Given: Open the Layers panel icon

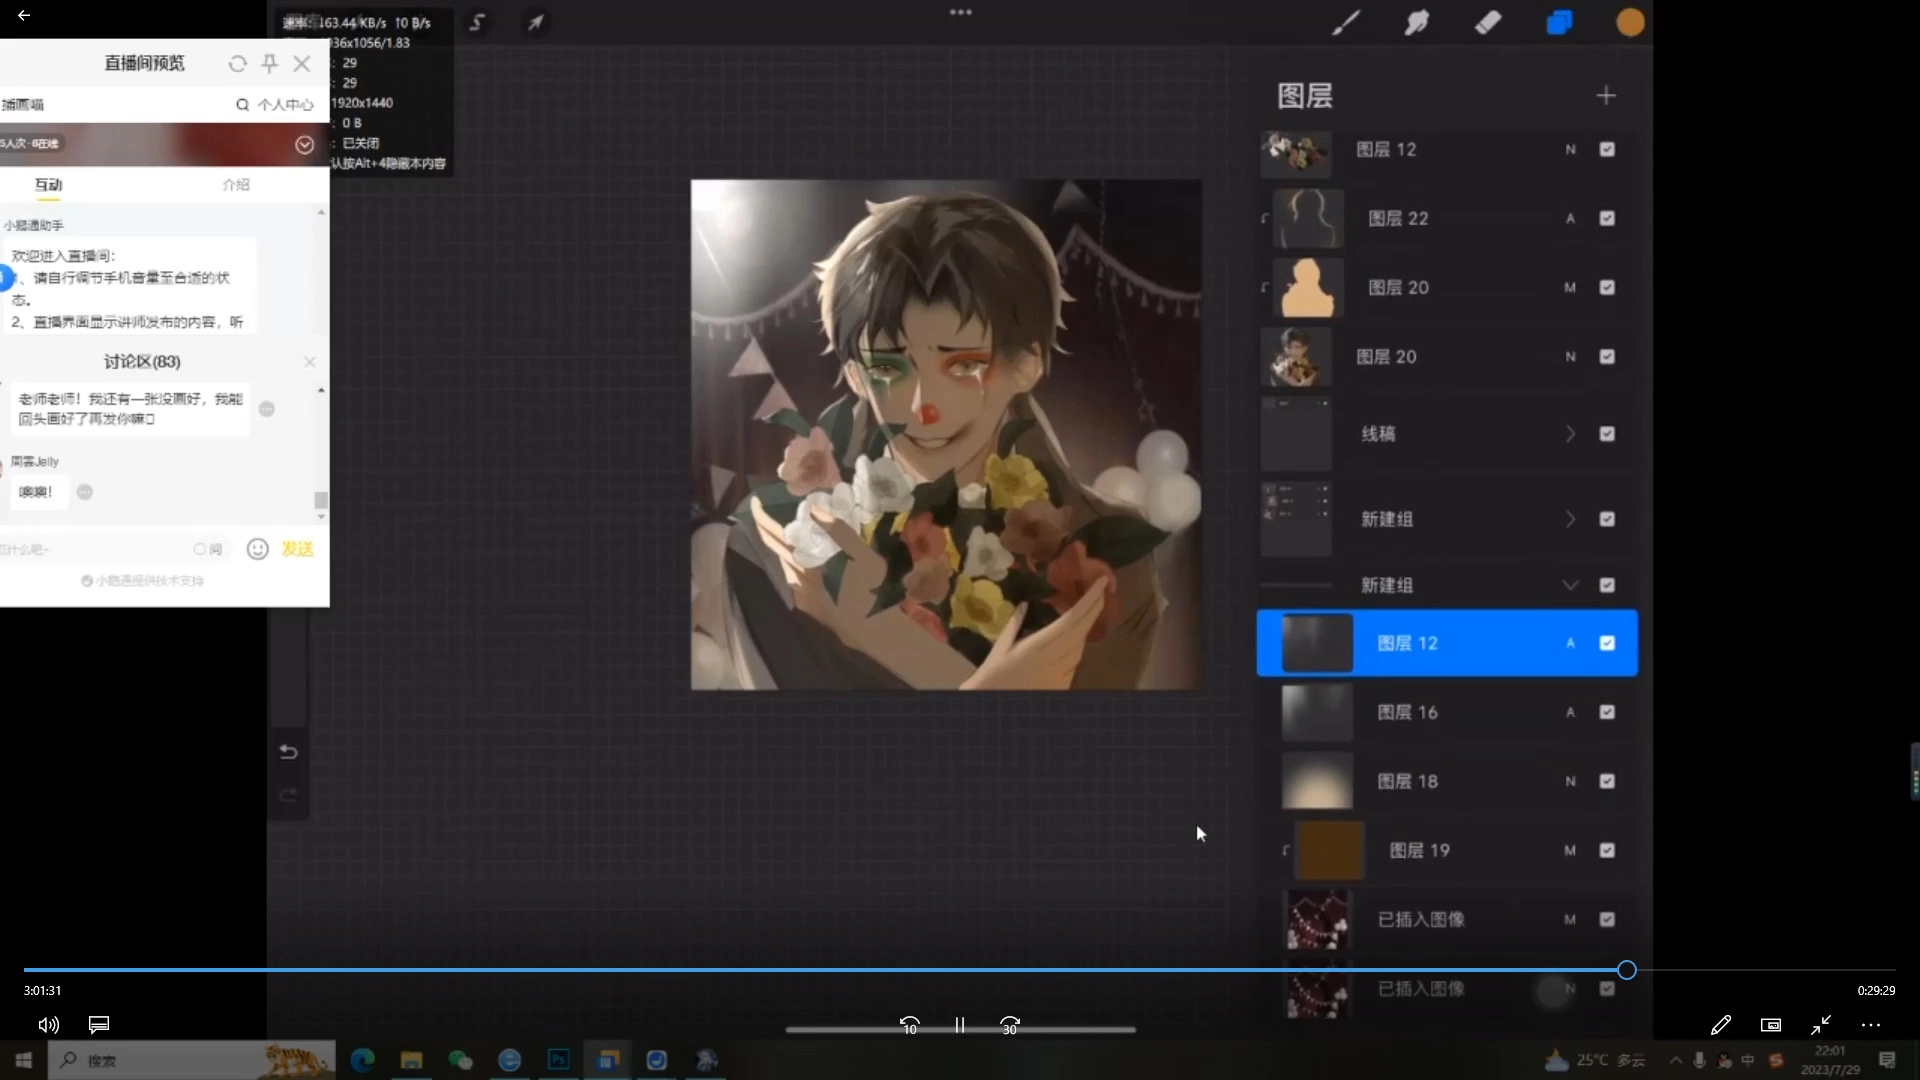Looking at the screenshot, I should coord(1559,22).
